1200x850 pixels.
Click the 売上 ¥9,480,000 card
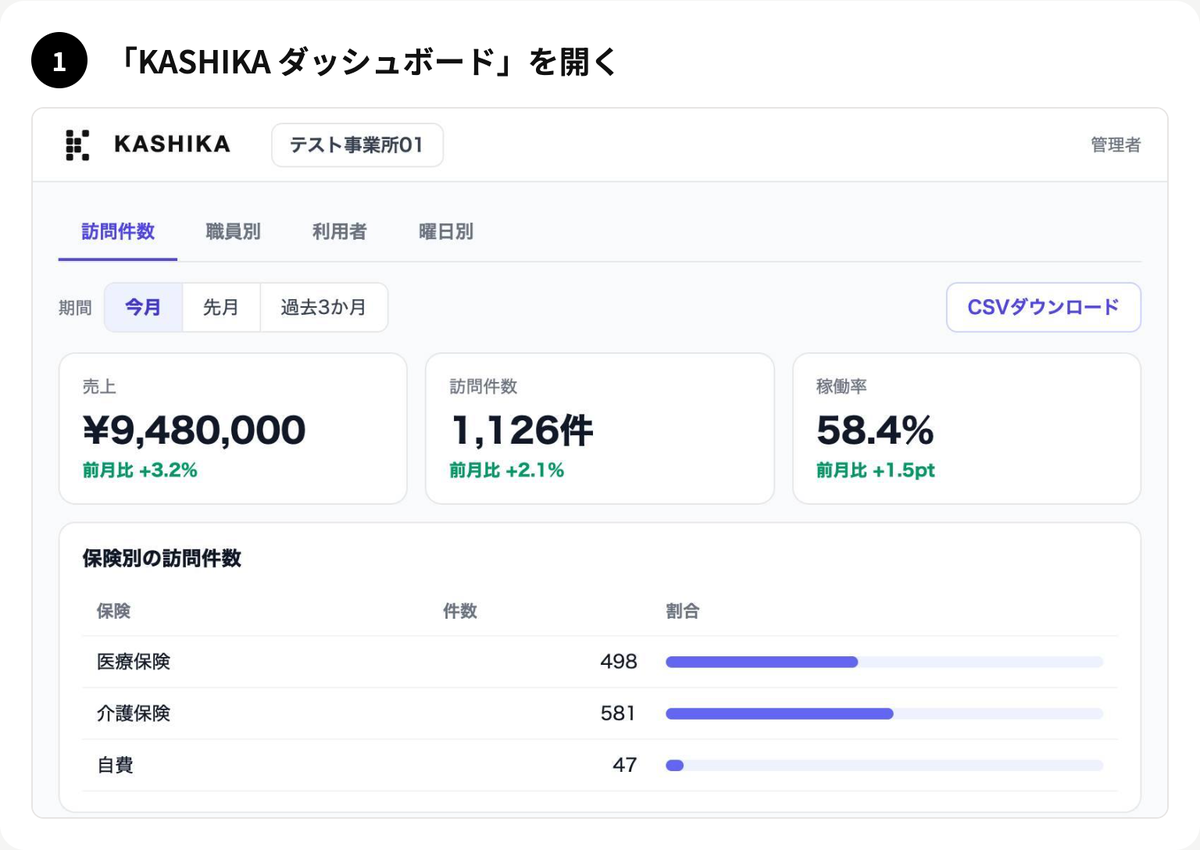tap(233, 428)
